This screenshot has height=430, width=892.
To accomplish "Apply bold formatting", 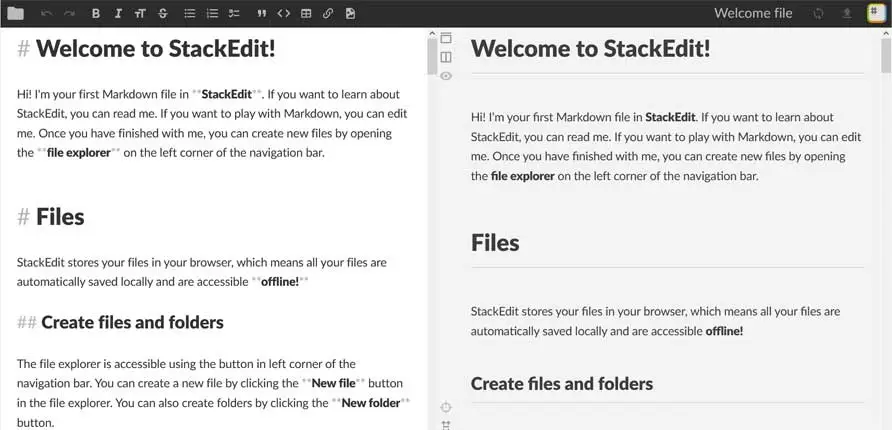I will pos(96,13).
